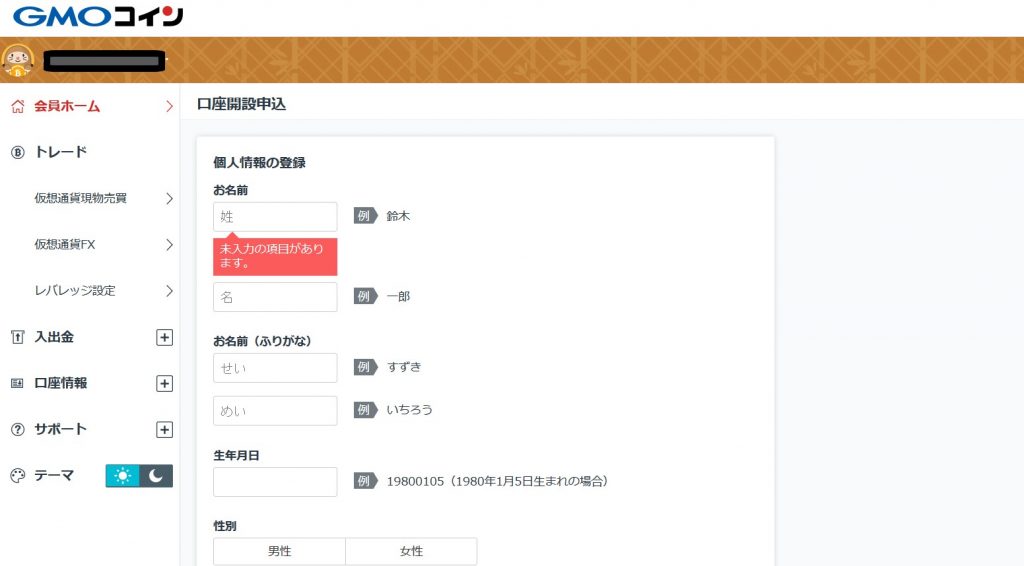Click the 生年月日 birthdate input field
The image size is (1024, 566).
pos(275,482)
